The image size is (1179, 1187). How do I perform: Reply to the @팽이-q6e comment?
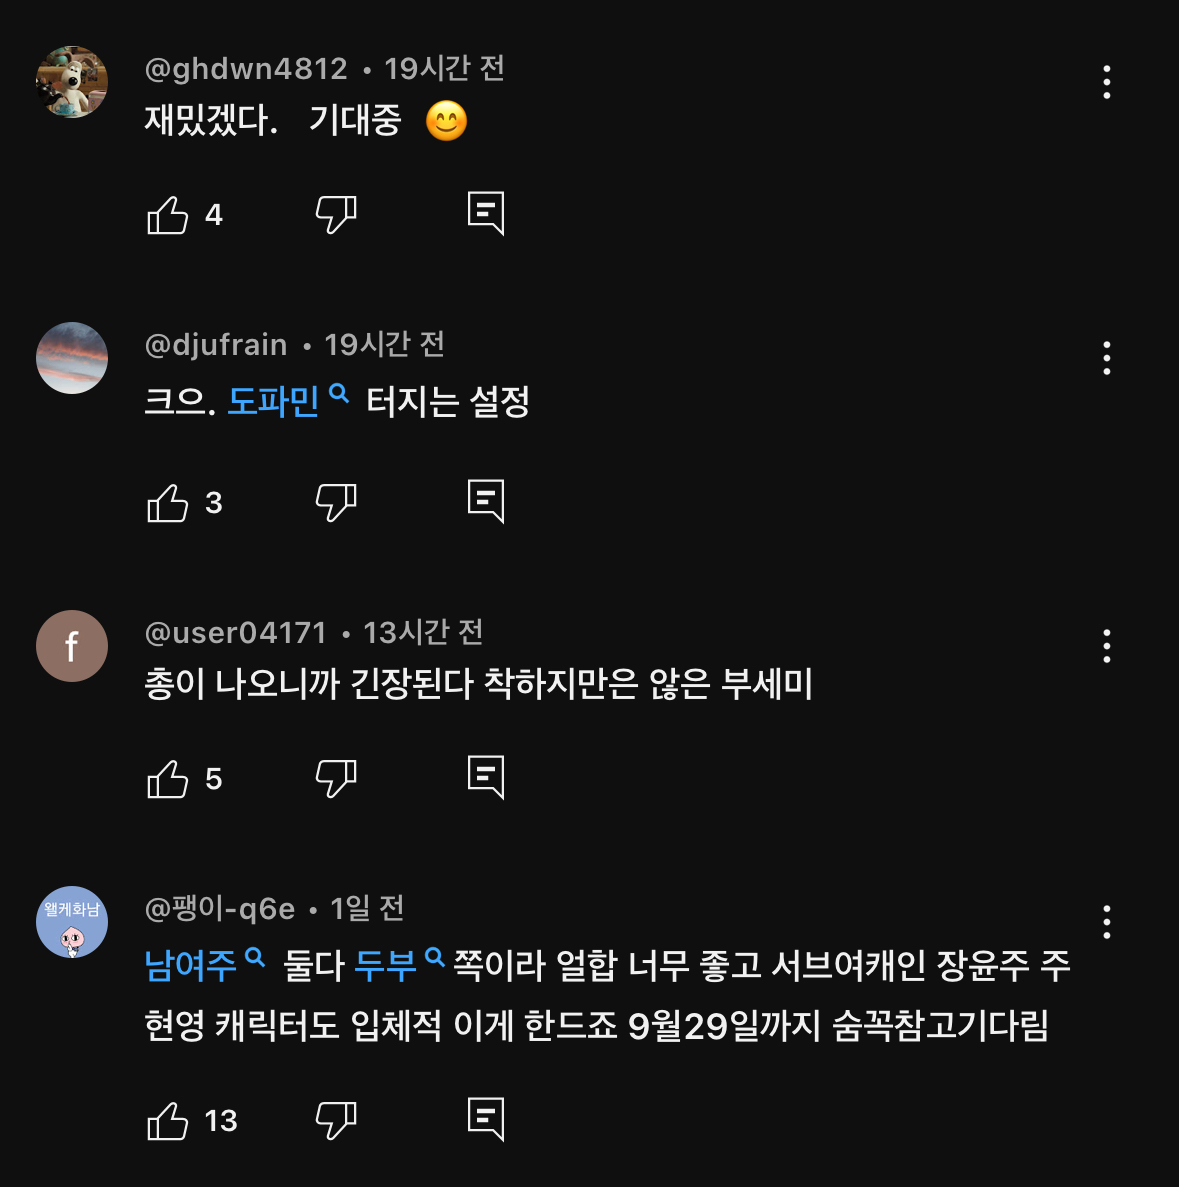tap(486, 1120)
